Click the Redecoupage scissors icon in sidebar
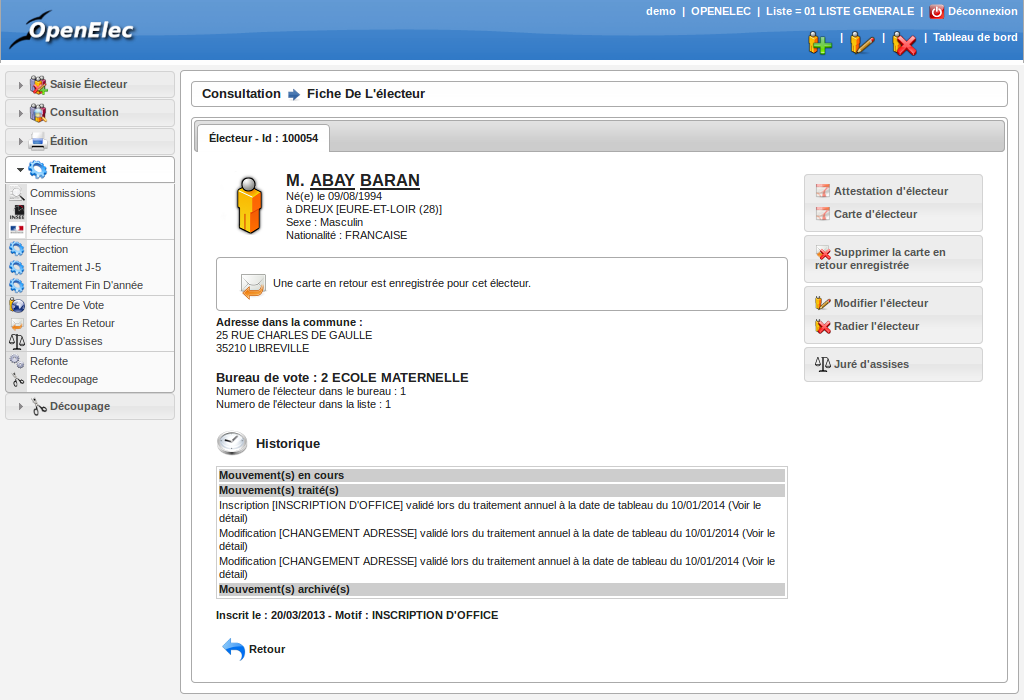Viewport: 1024px width, 700px height. [x=17, y=379]
